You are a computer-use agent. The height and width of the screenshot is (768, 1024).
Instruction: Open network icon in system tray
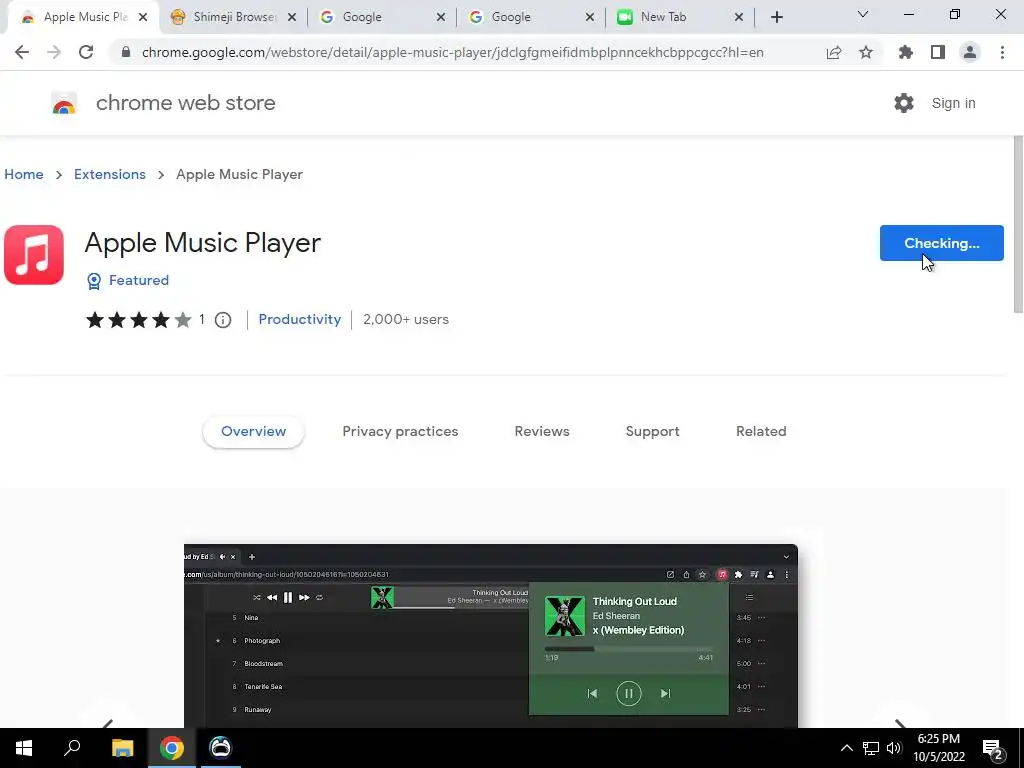871,748
